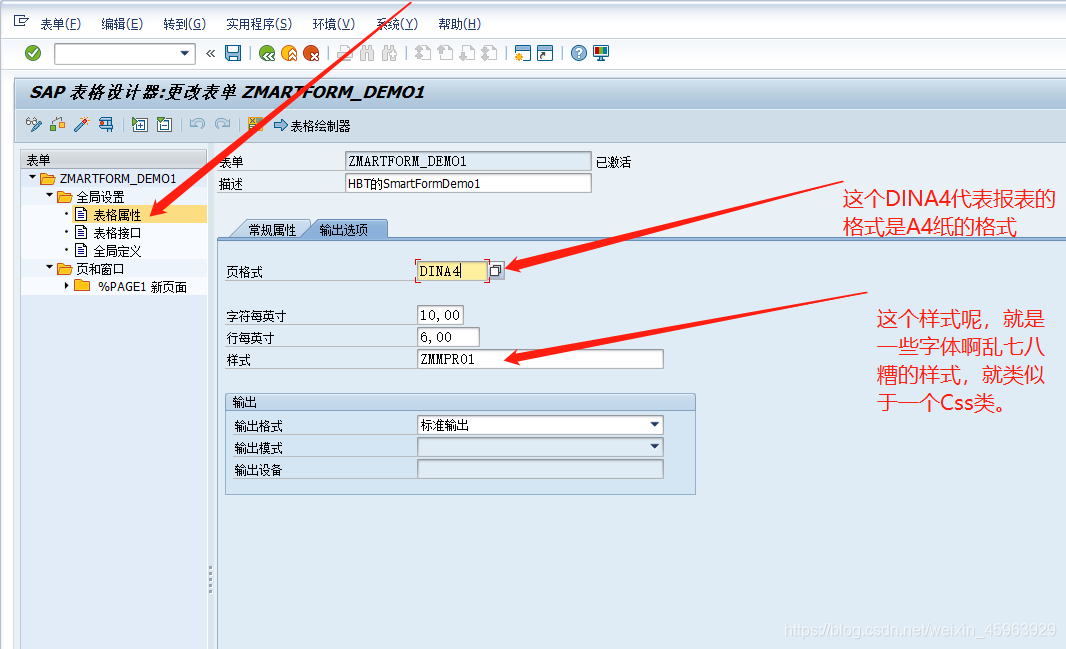The image size is (1066, 649).
Task: Click the 描述 HBT的SmartFormDemo1 field
Action: click(x=468, y=183)
